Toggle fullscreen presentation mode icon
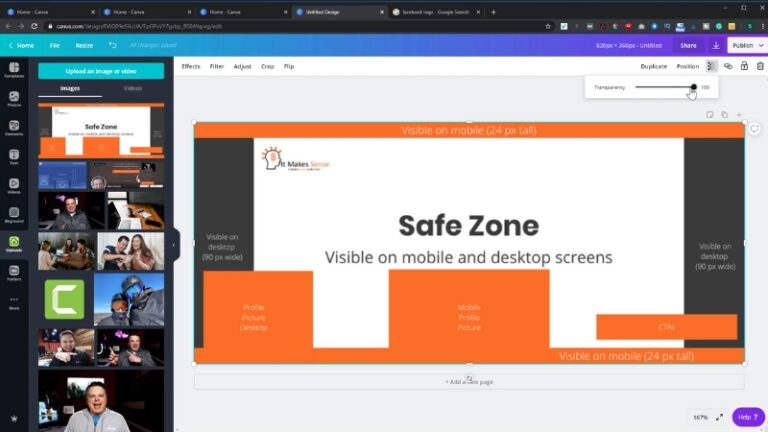 click(720, 416)
